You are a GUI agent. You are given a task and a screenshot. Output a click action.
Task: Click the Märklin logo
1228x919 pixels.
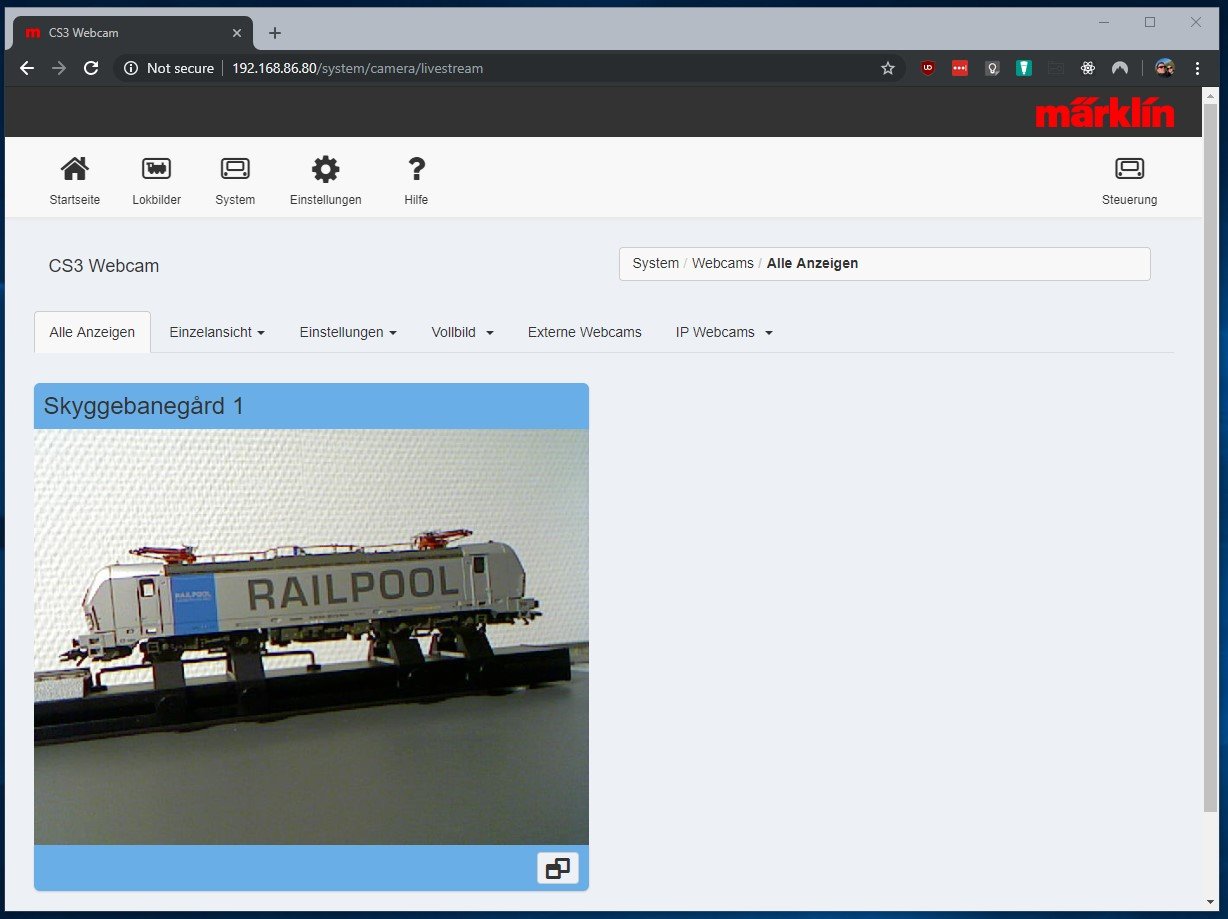[1105, 112]
